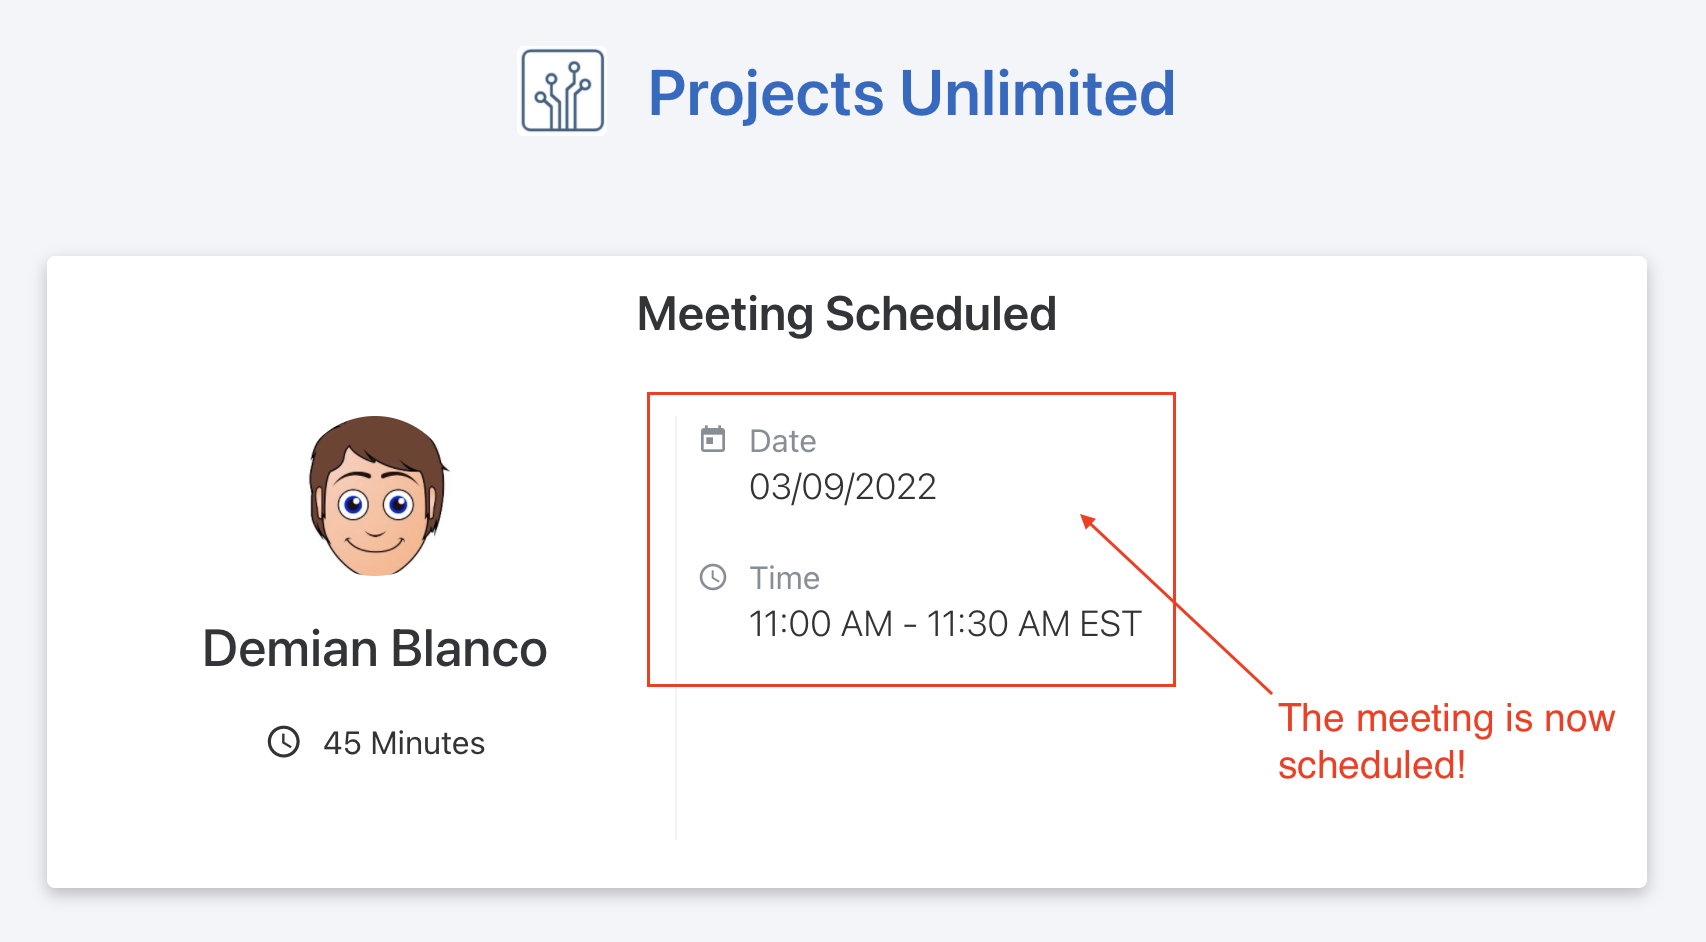Click the "Time" label
Viewport: 1706px width, 942px height.
click(785, 578)
